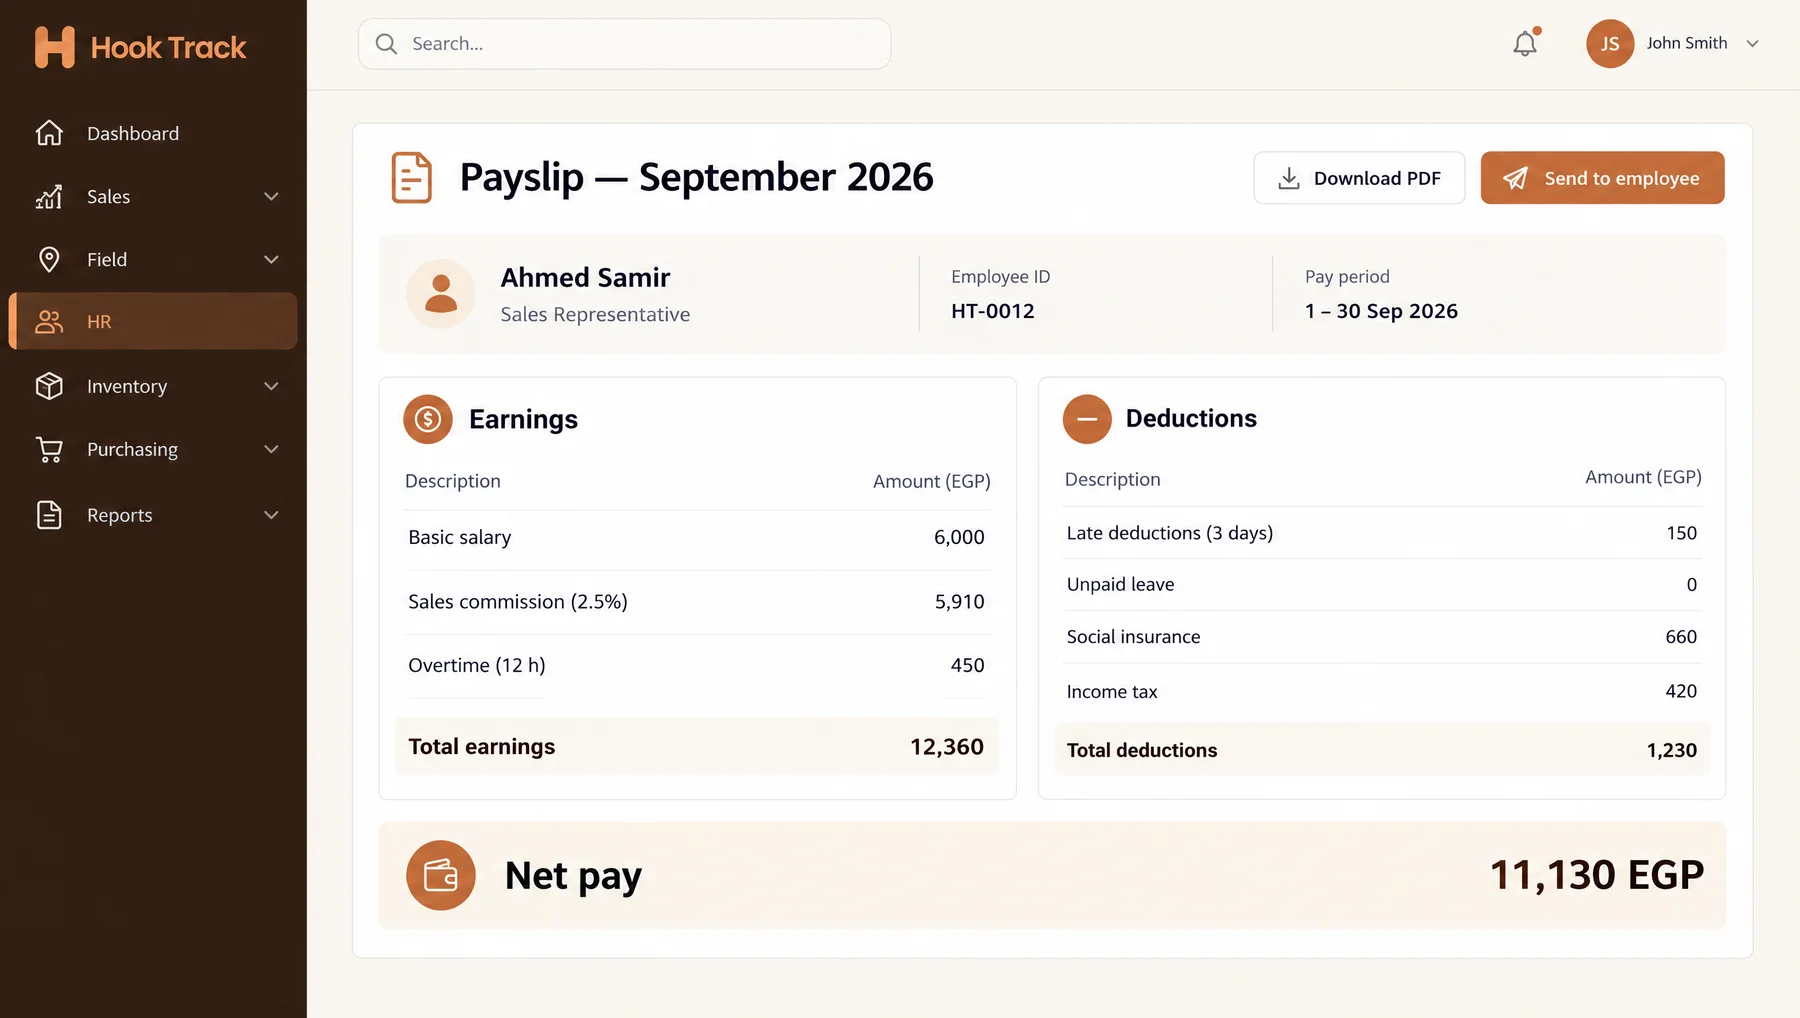Image resolution: width=1800 pixels, height=1018 pixels.
Task: Click the Purchasing cart icon
Action: tap(49, 449)
